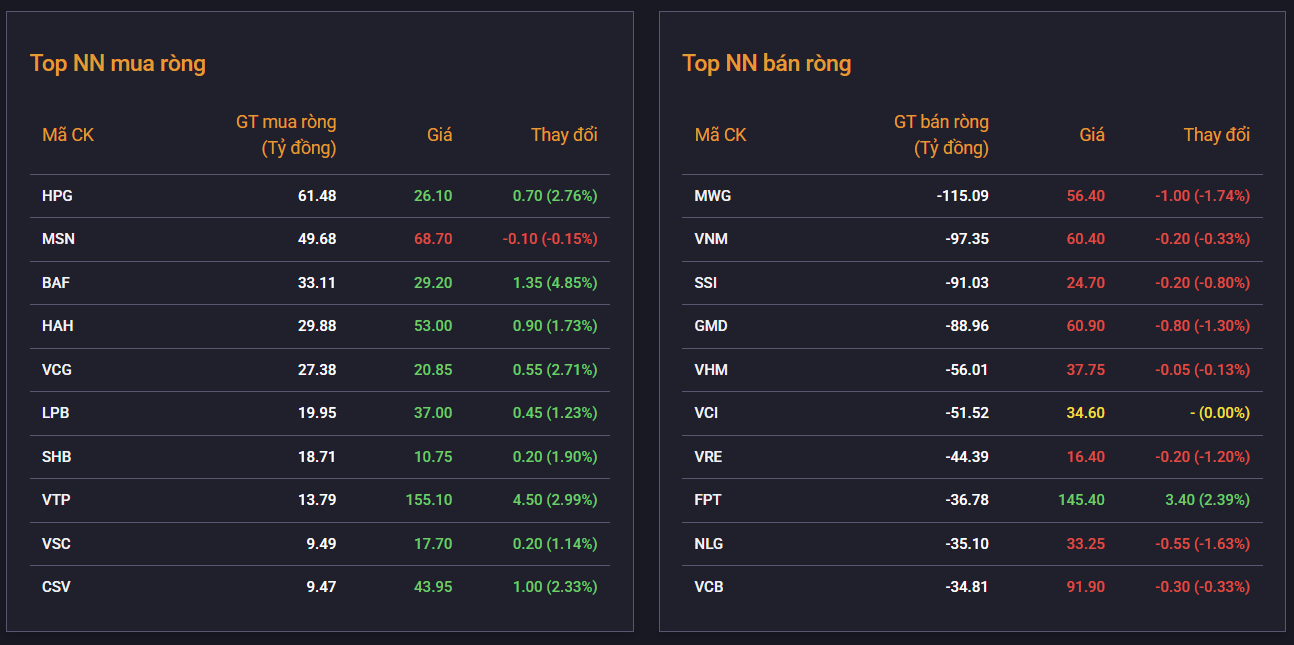
Task: Click the SSI stock code
Action: pos(706,283)
